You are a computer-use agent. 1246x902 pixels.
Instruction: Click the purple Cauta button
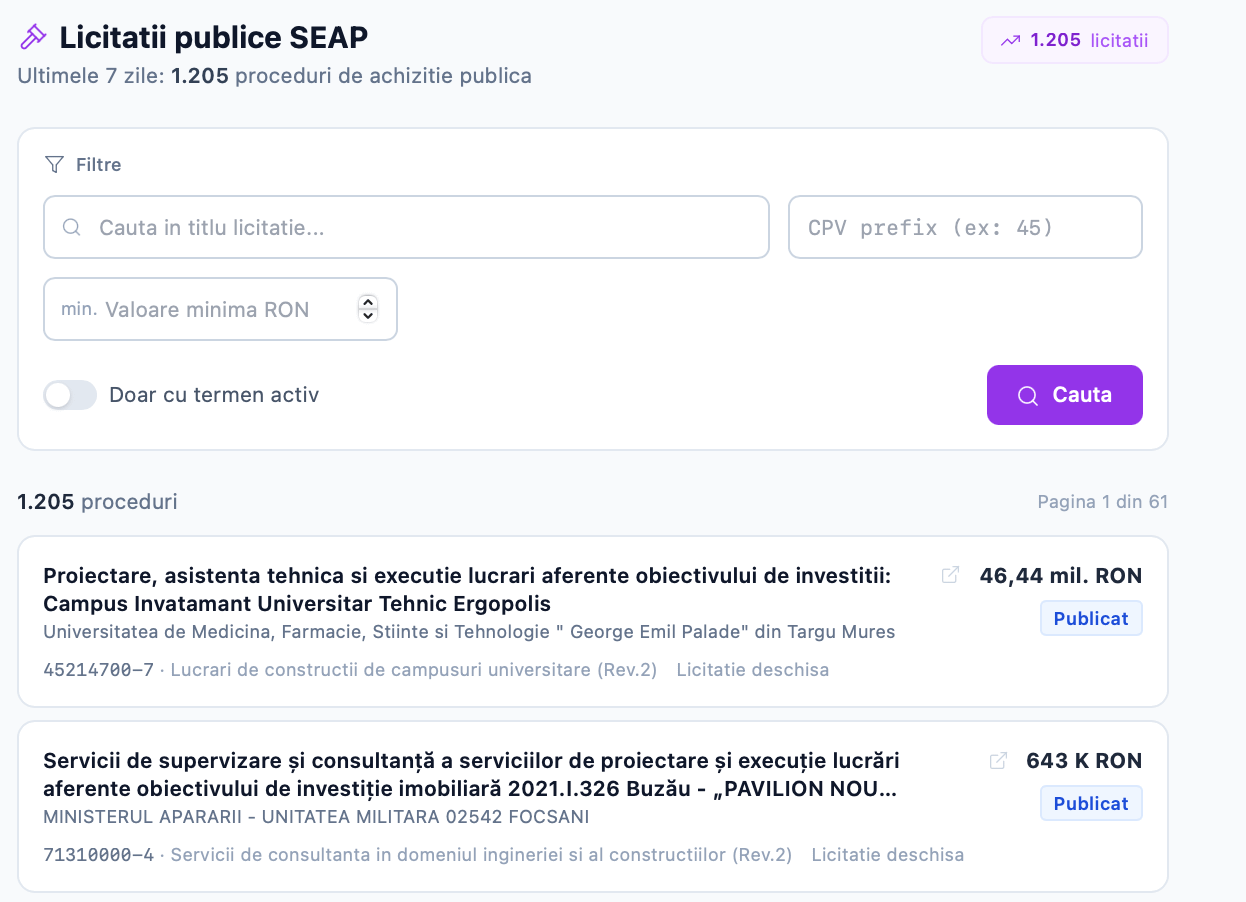click(1064, 395)
